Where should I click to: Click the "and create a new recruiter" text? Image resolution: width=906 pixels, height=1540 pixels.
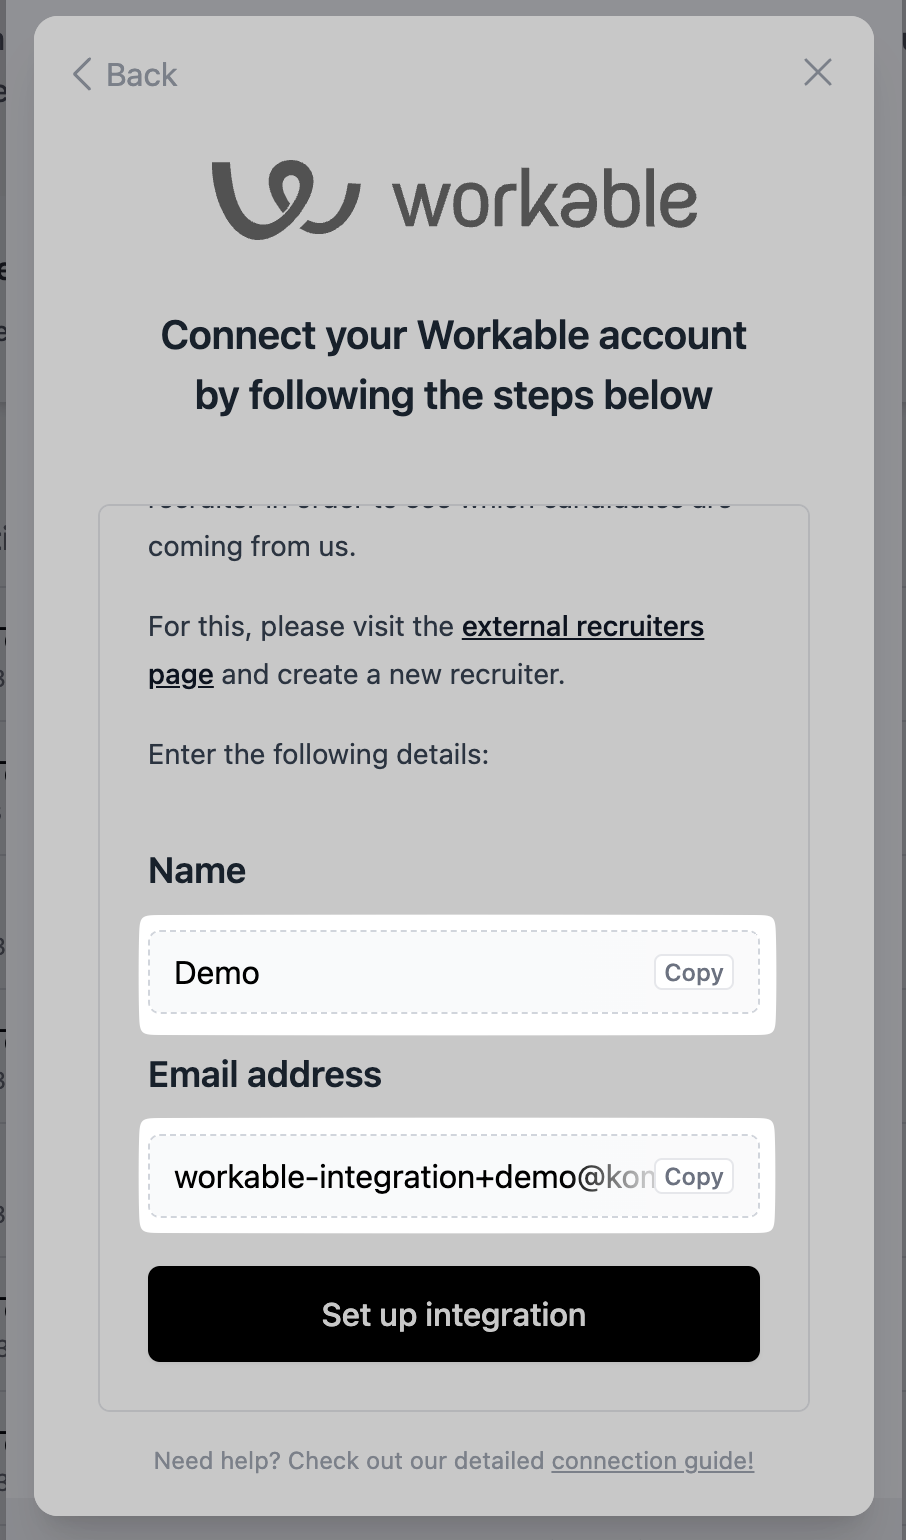(x=393, y=675)
